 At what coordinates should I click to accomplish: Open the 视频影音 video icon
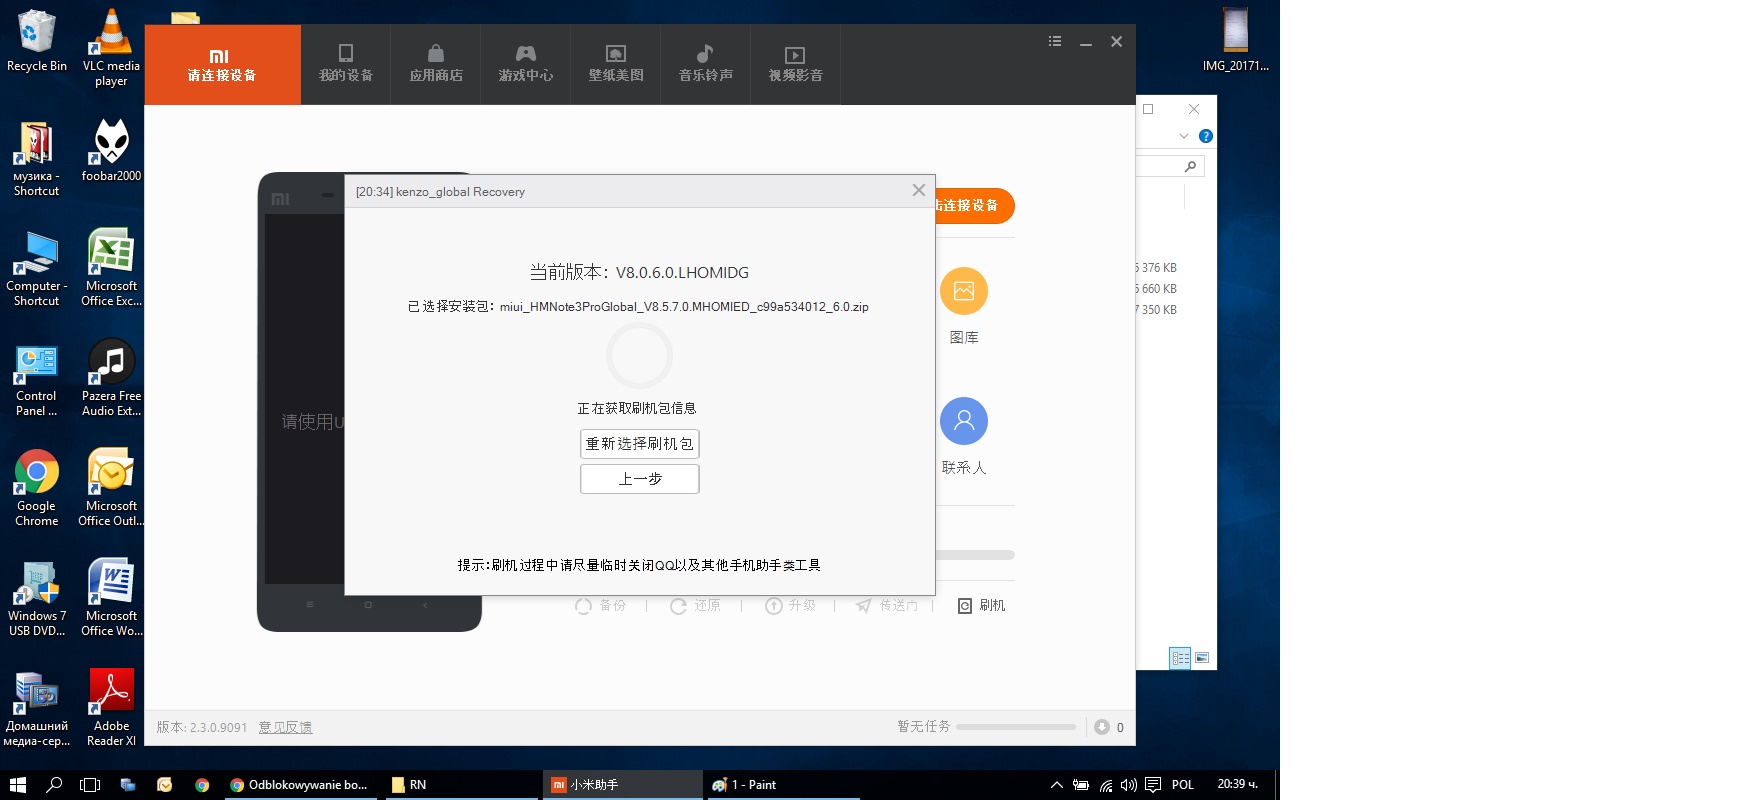[x=795, y=64]
